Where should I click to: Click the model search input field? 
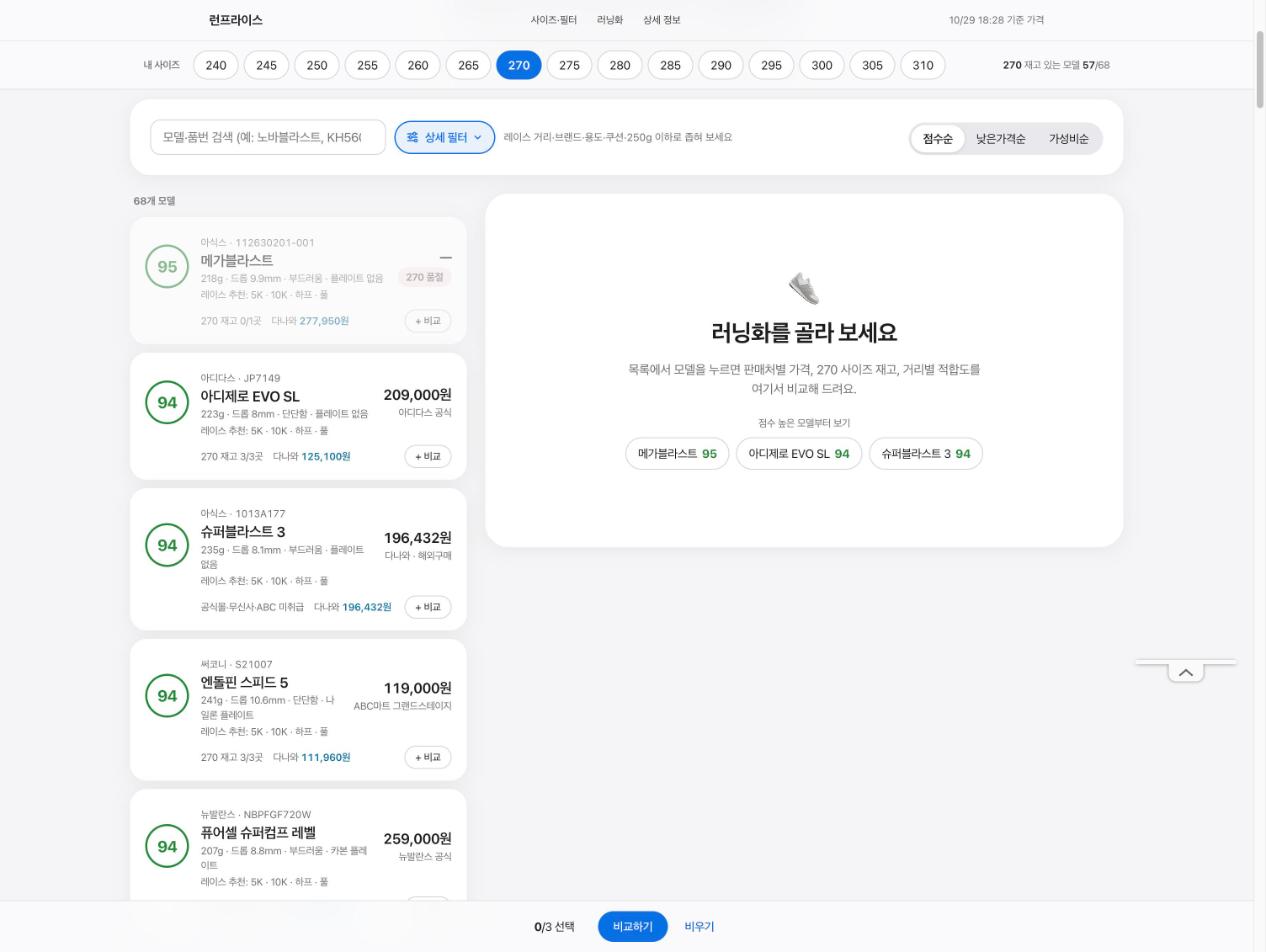[268, 137]
